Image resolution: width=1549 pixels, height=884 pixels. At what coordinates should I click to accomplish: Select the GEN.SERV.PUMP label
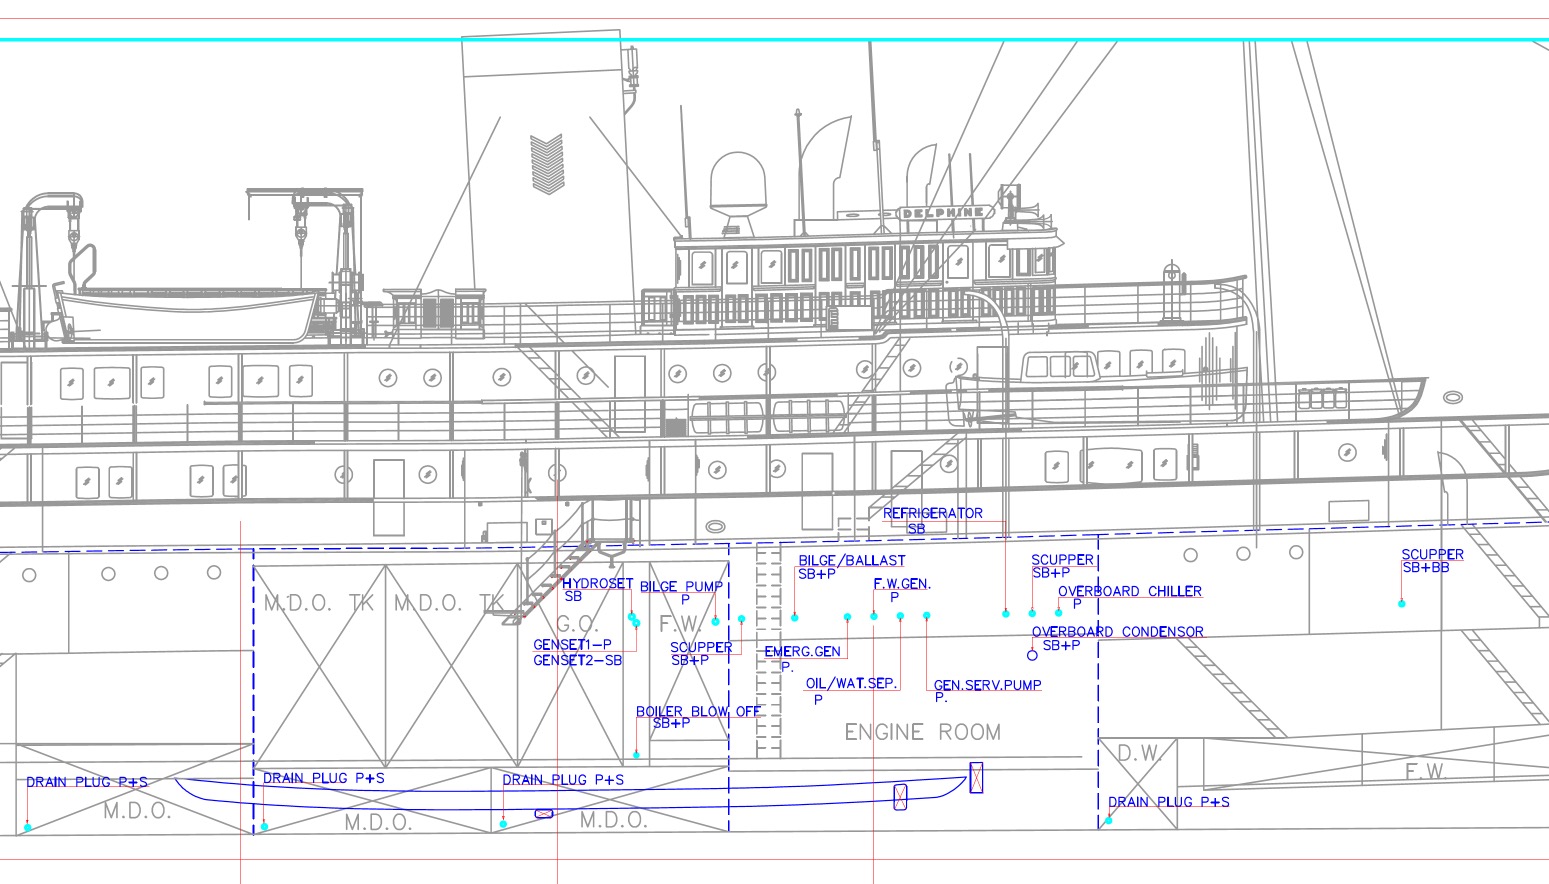pyautogui.click(x=987, y=685)
